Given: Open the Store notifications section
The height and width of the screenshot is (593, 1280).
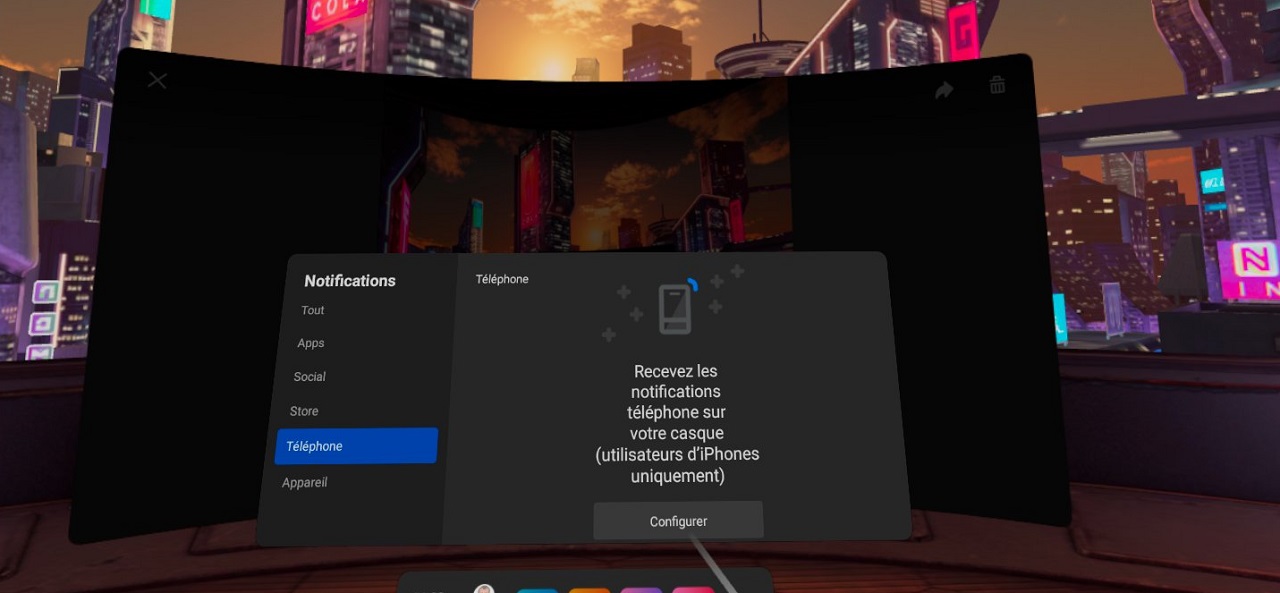Looking at the screenshot, I should 303,411.
